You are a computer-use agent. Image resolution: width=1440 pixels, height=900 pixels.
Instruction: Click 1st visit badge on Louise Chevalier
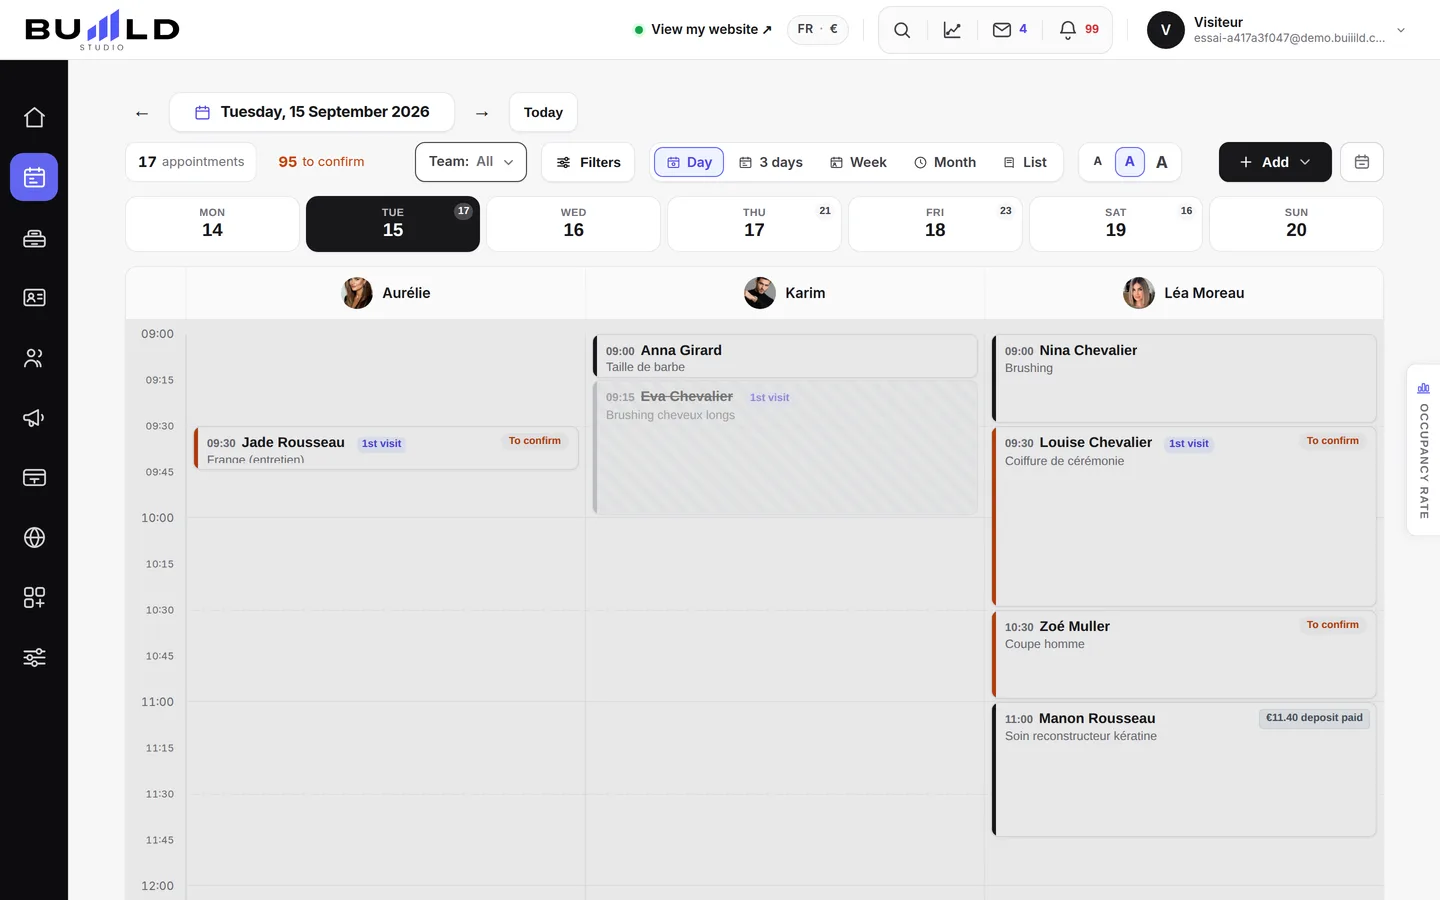click(1189, 444)
